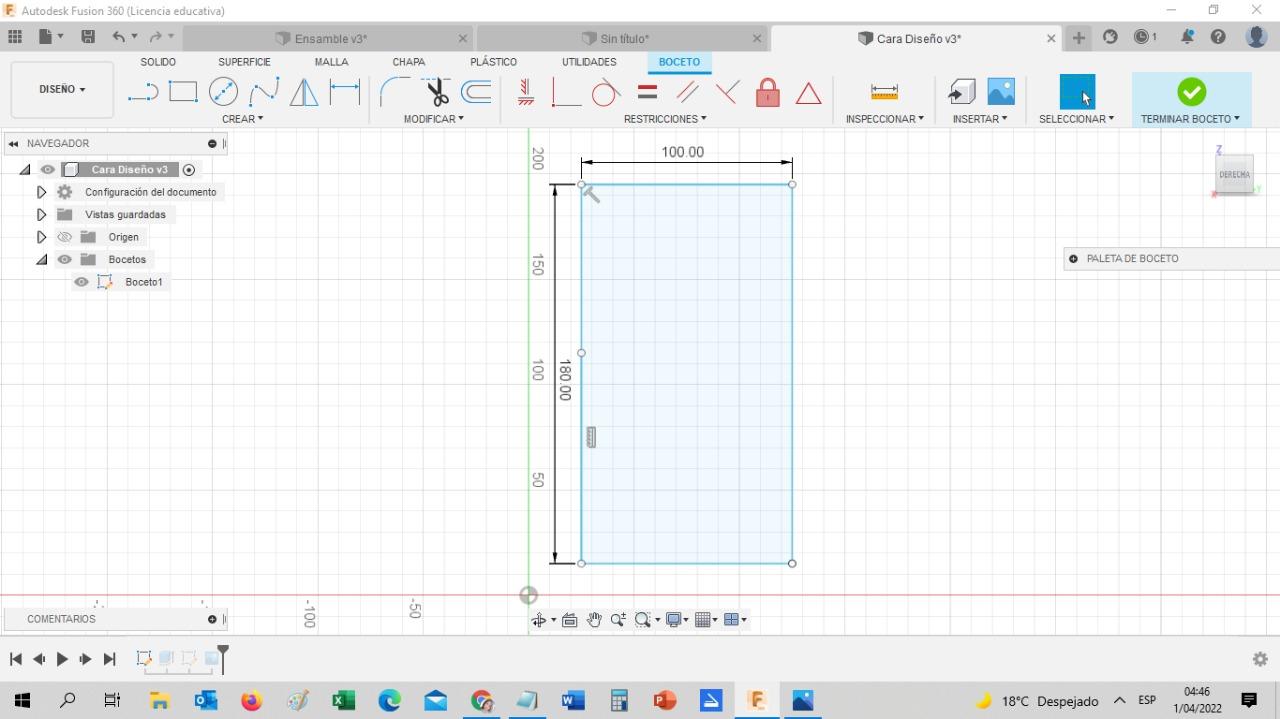Open the INSPECCIONAR dropdown menu

click(x=885, y=119)
